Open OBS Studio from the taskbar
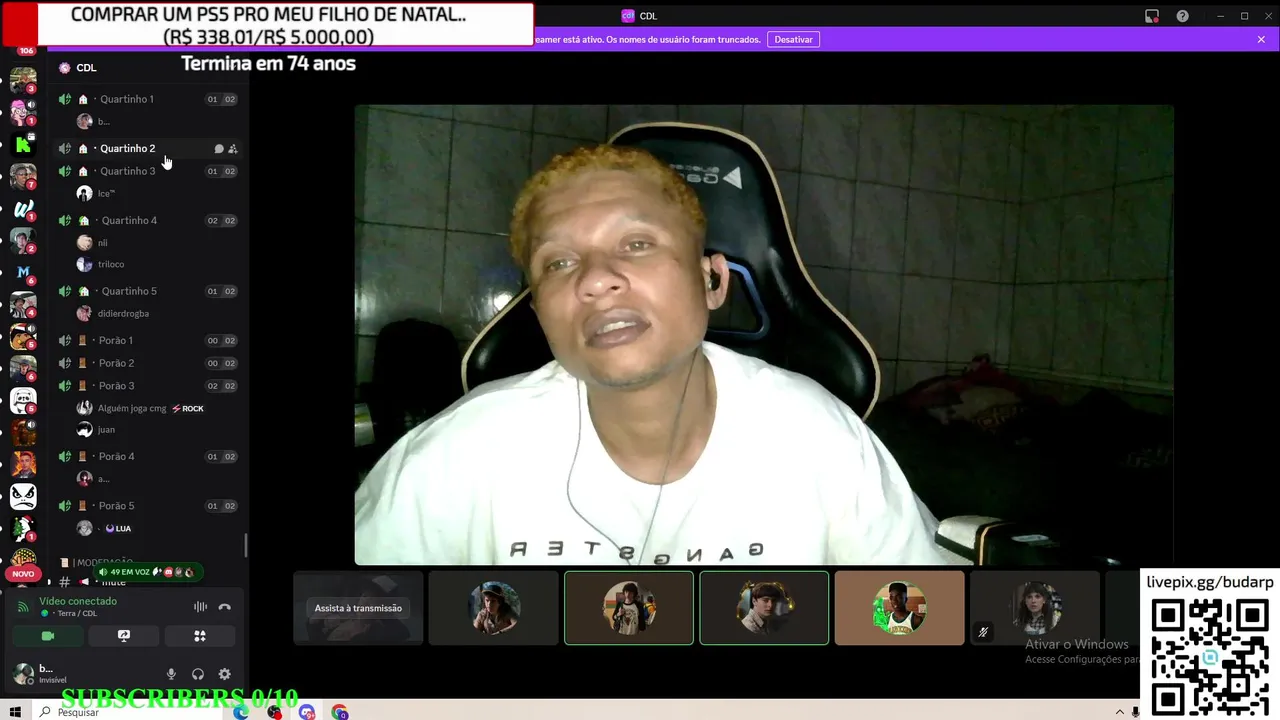 coord(274,712)
